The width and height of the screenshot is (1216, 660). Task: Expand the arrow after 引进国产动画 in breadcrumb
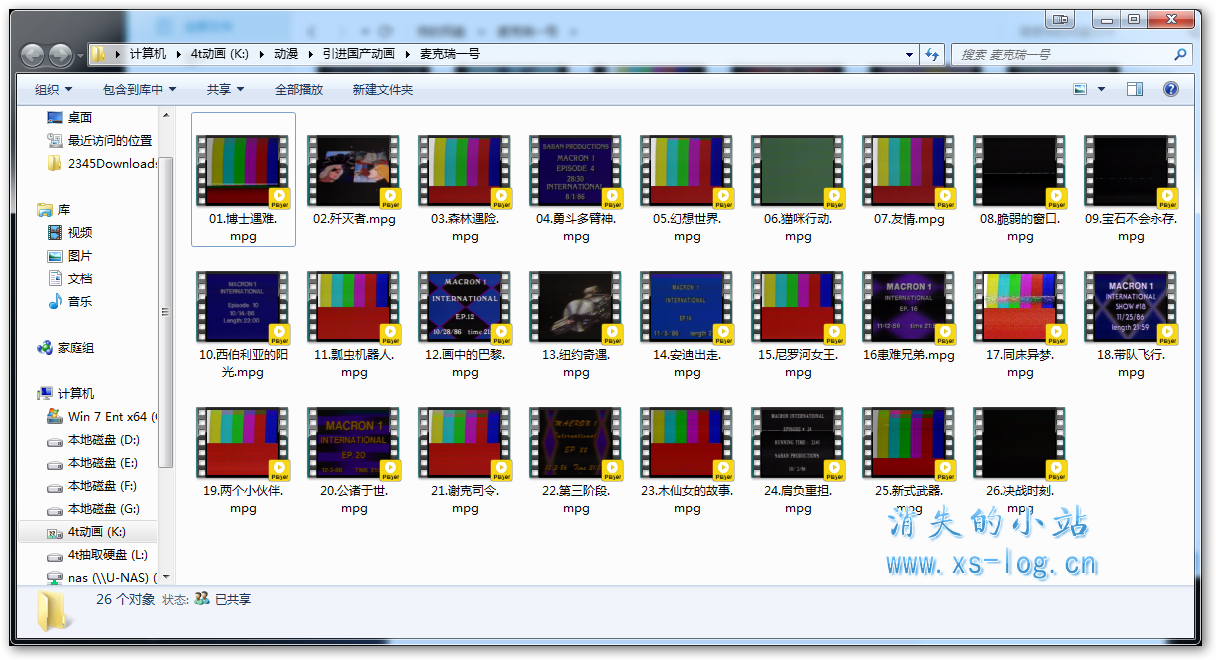coord(407,54)
